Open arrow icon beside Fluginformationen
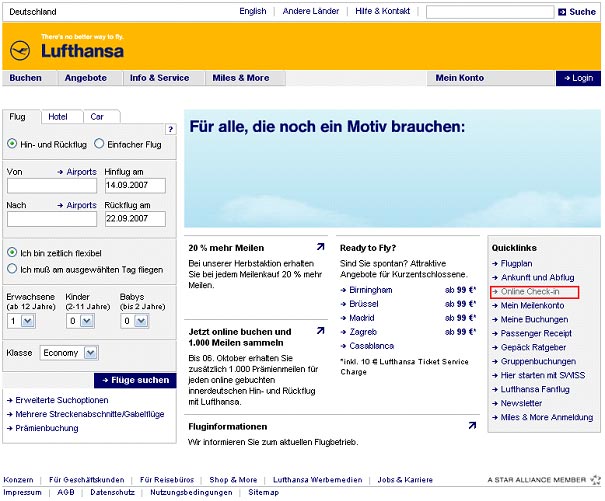 (472, 425)
